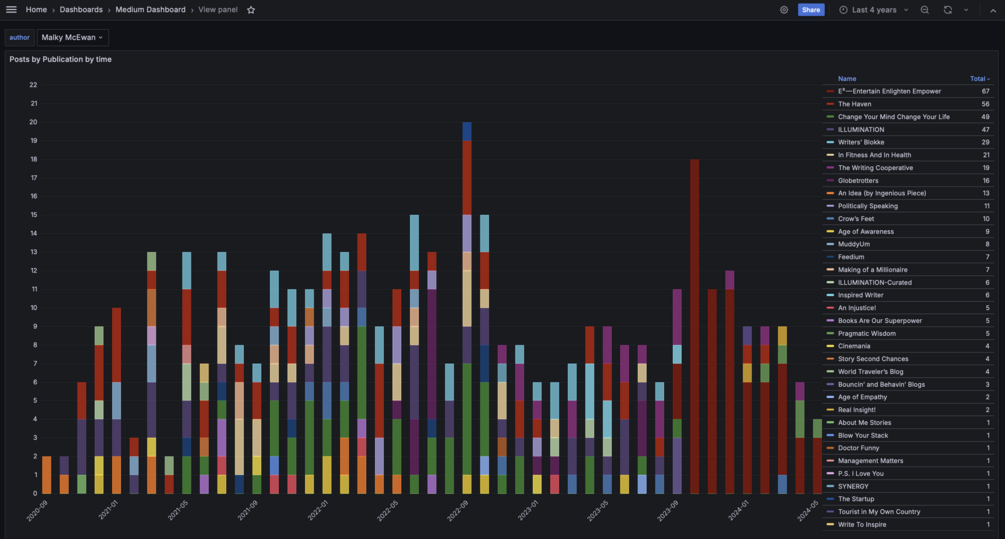Select Inspired Writer legend entry
Image resolution: width=1005 pixels, height=539 pixels.
click(860, 295)
